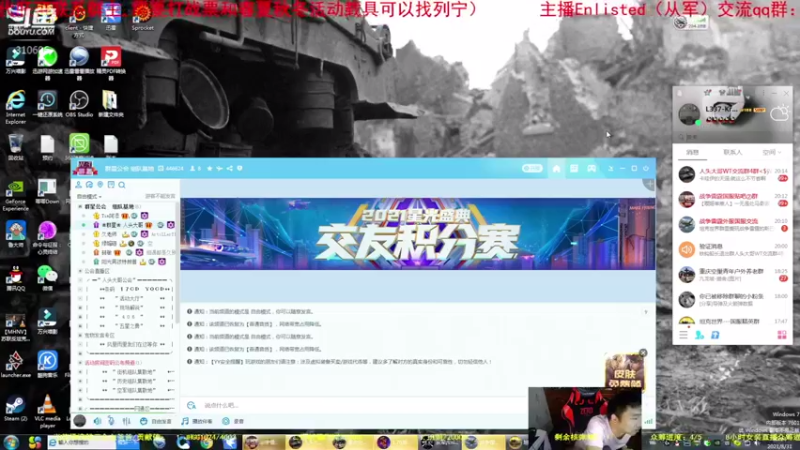Click the 2021 星光盛典 交友积分赛 banner
This screenshot has height=450, width=800.
417,234
